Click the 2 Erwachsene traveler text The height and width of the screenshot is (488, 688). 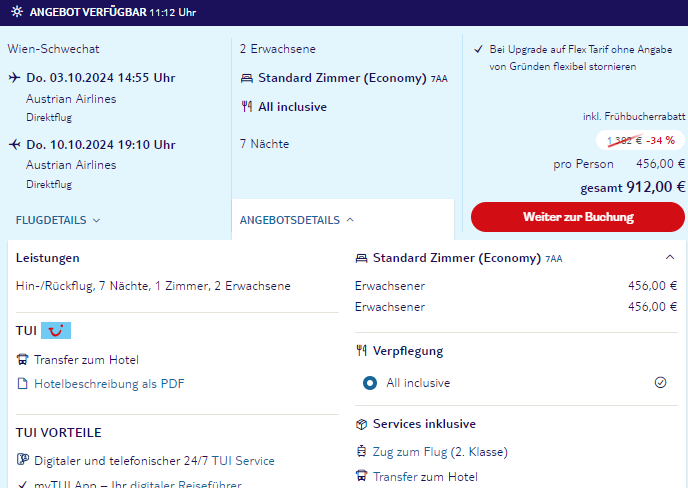pyautogui.click(x=277, y=49)
